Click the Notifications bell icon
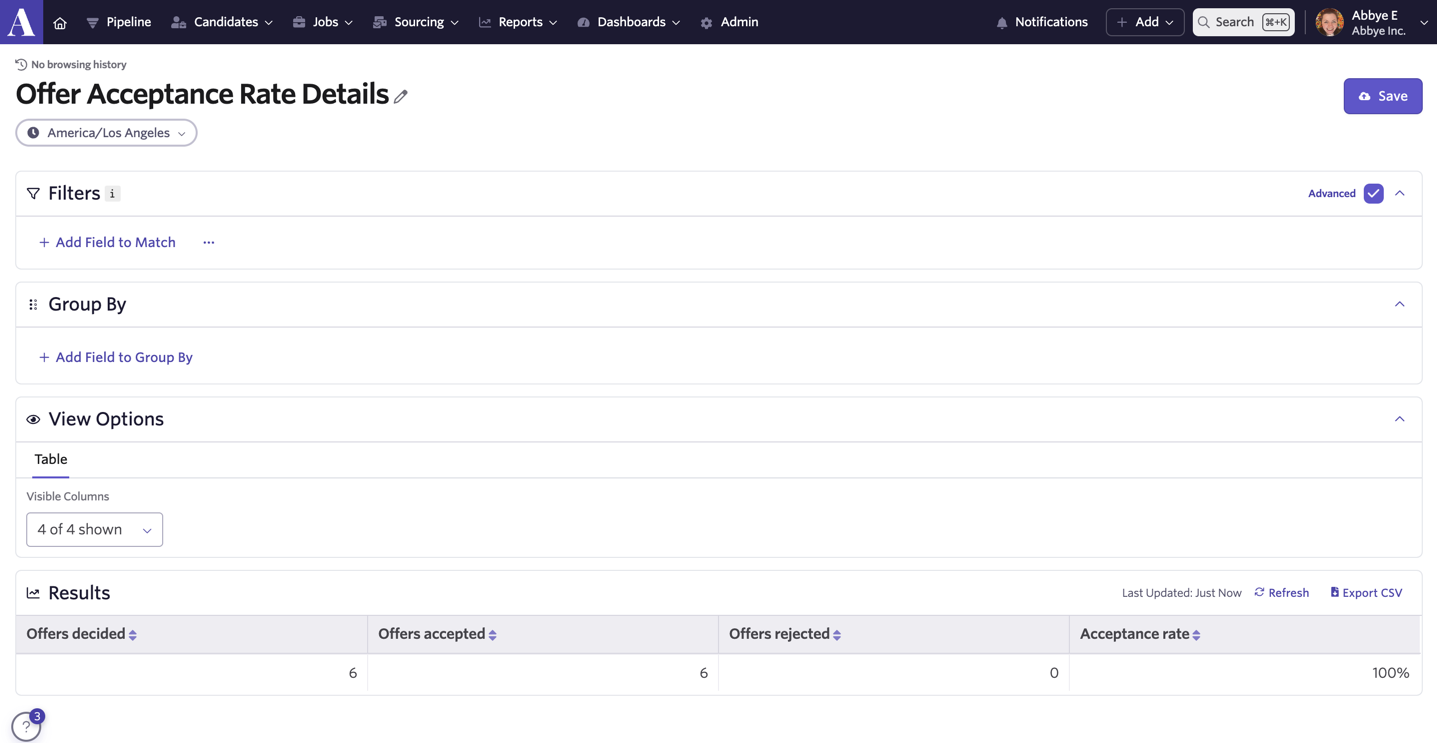The height and width of the screenshot is (743, 1437). (1002, 22)
